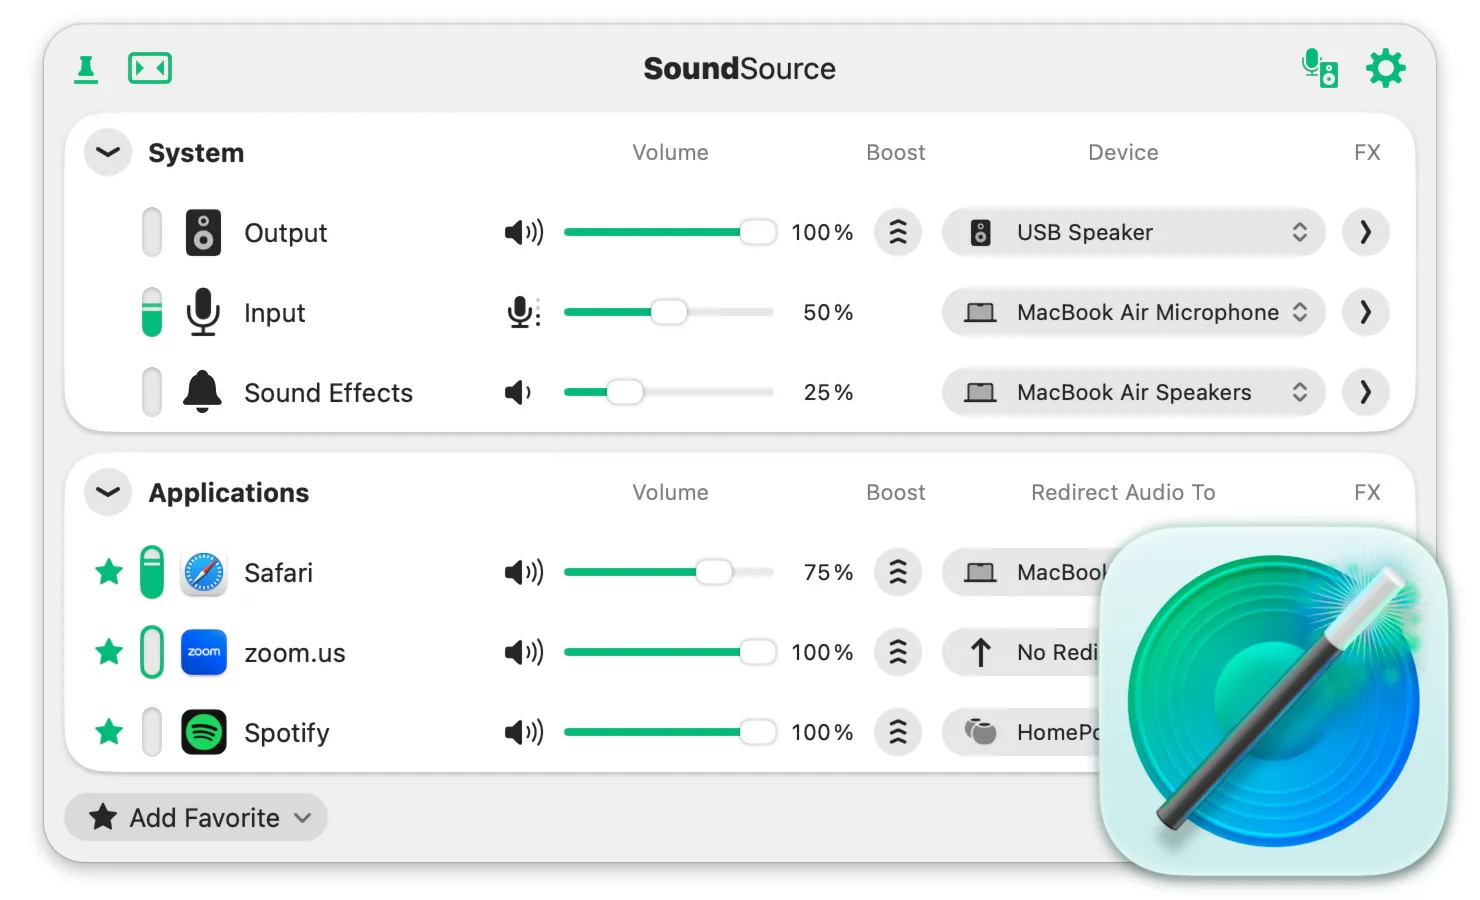This screenshot has height=900, width=1480.
Task: Expand FX panel for Input
Action: pos(1366,313)
